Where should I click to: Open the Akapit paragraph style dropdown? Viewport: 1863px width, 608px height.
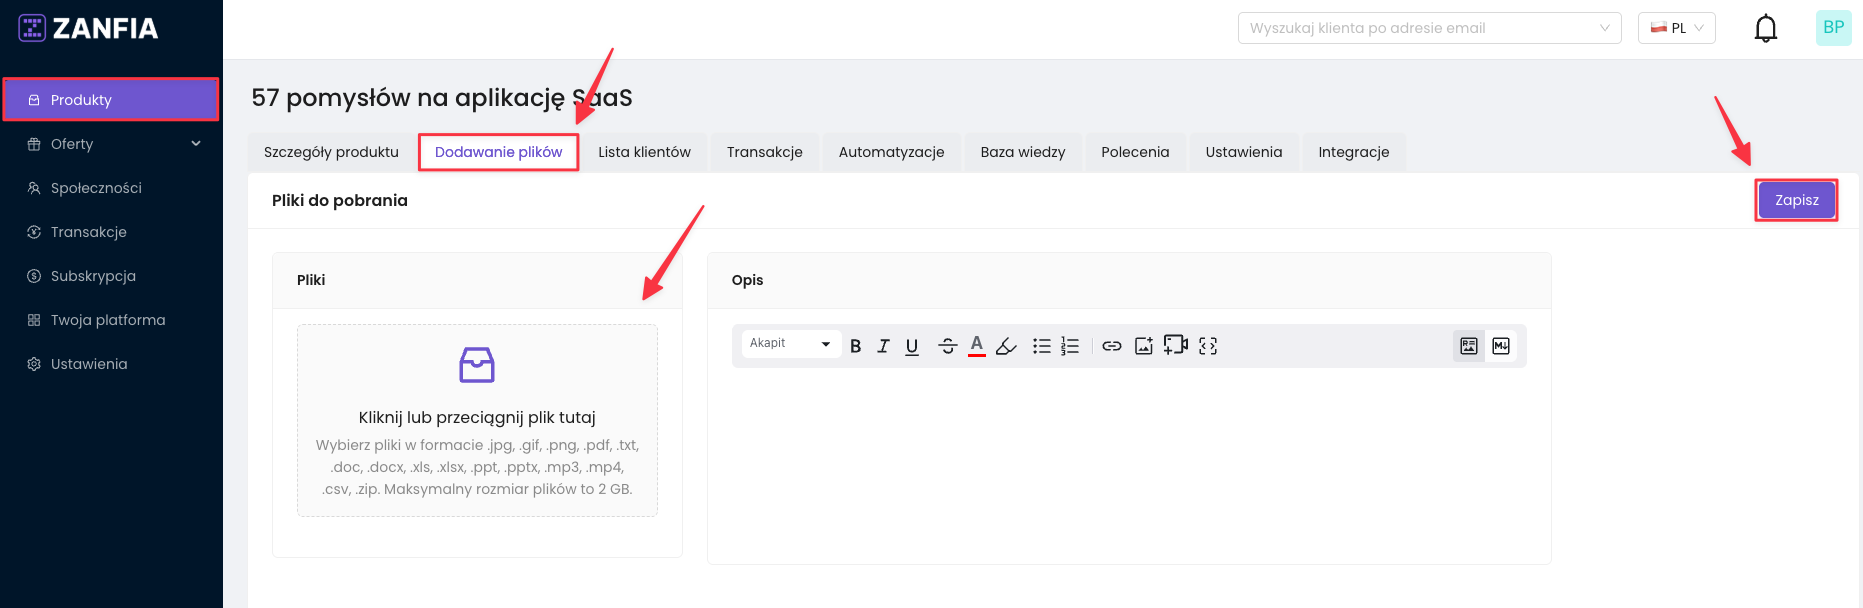tap(790, 344)
